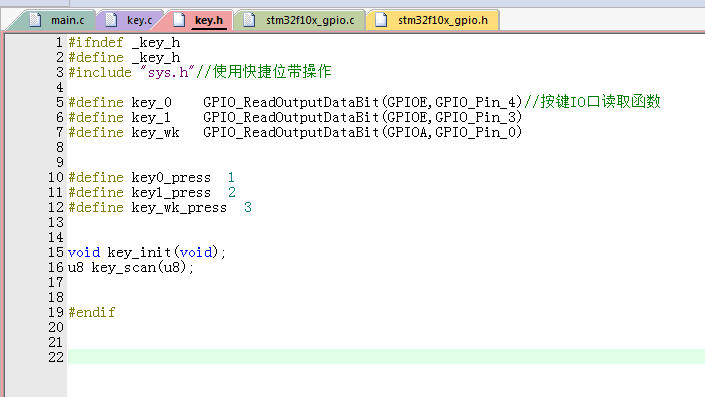Viewport: 705px width, 397px height.
Task: Click the key0_press macro name
Action: pyautogui.click(x=171, y=178)
